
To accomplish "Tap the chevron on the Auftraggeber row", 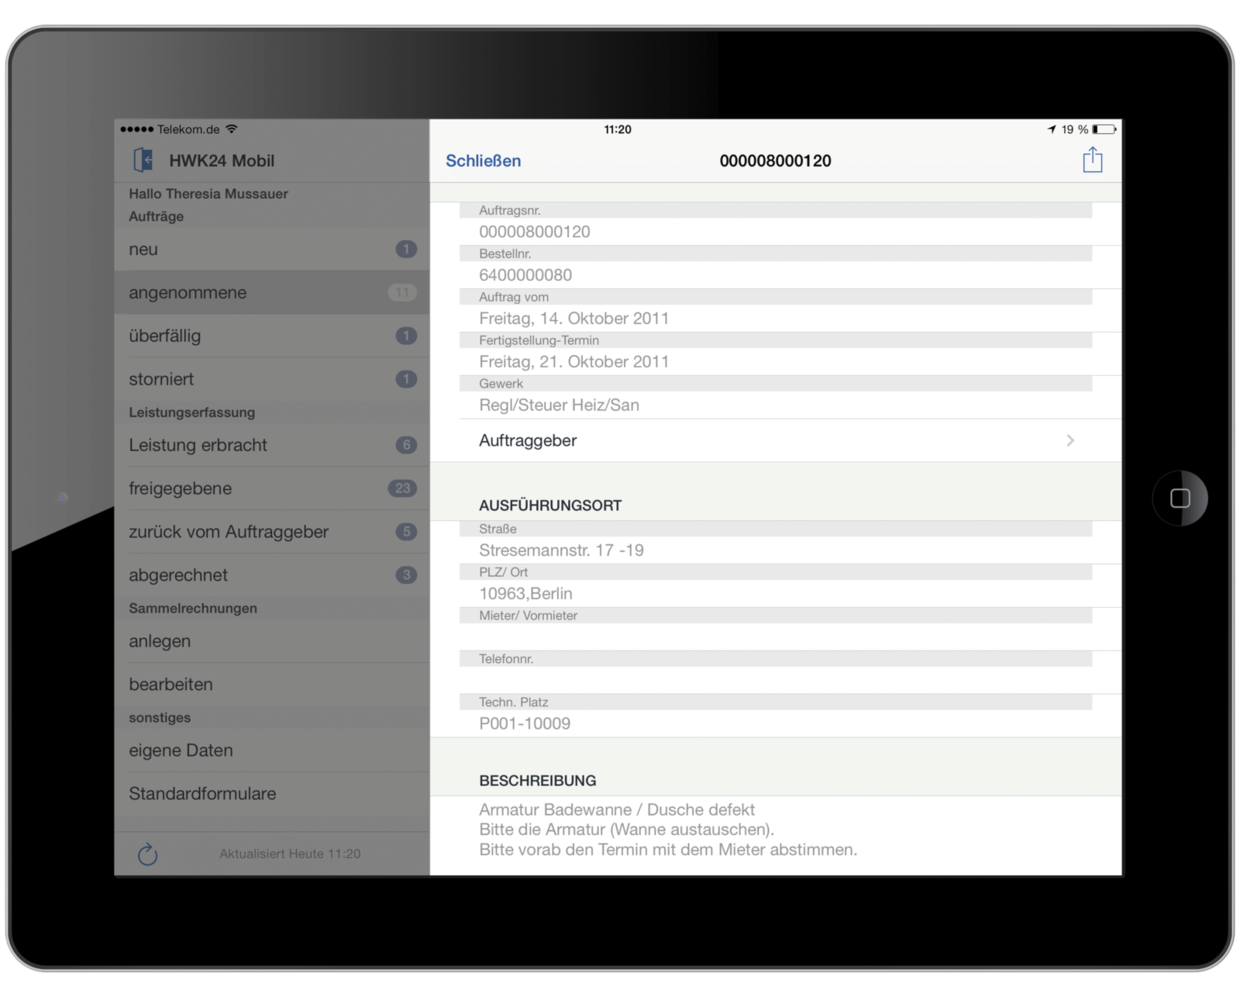I will click(1070, 440).
